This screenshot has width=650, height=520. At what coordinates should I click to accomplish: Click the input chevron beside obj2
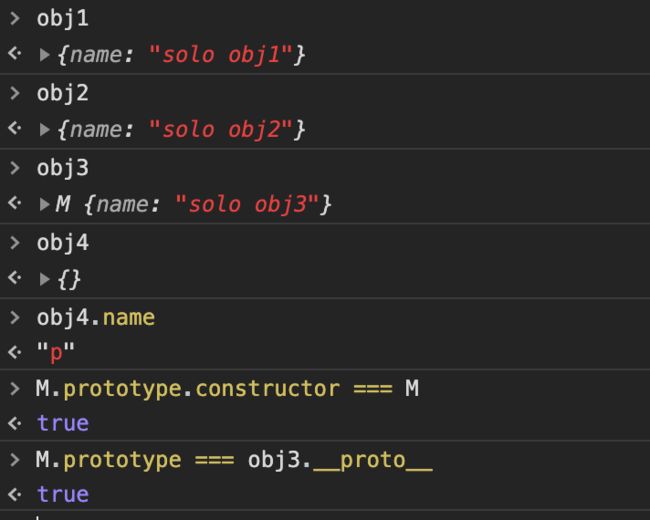pyautogui.click(x=15, y=93)
